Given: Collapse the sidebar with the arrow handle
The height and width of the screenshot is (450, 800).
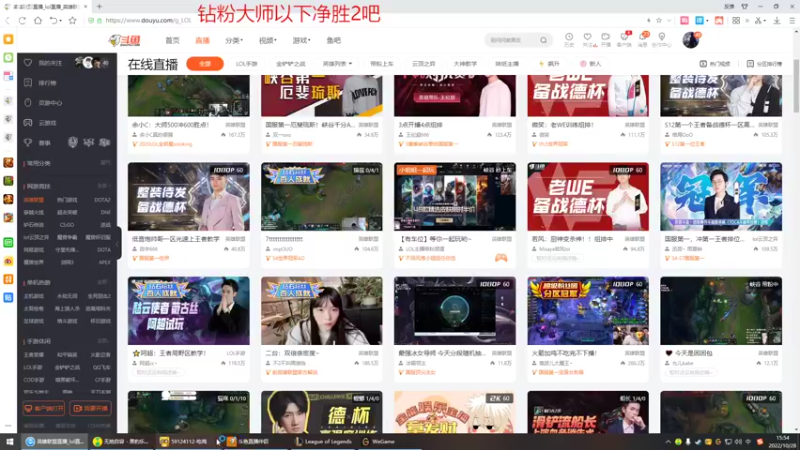Looking at the screenshot, I should coord(118,243).
